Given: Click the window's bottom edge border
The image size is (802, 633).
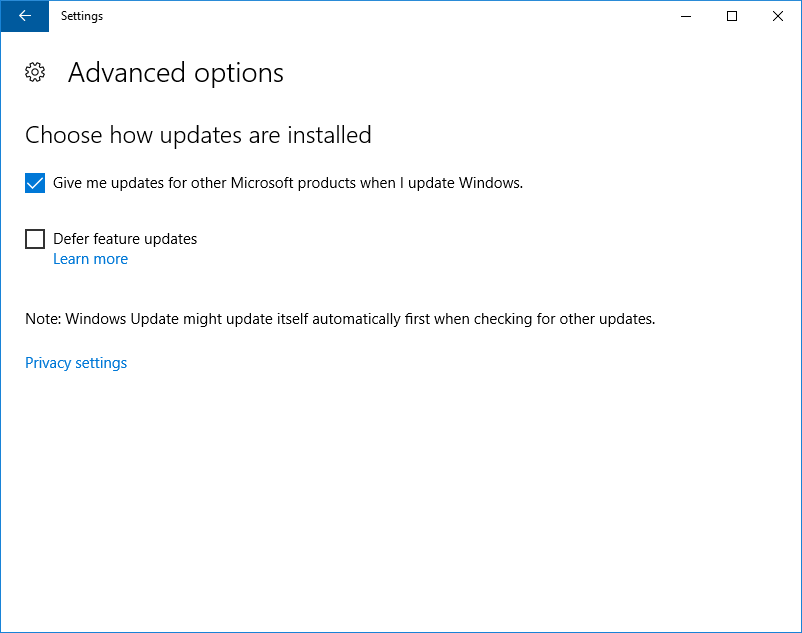Looking at the screenshot, I should (x=400, y=631).
